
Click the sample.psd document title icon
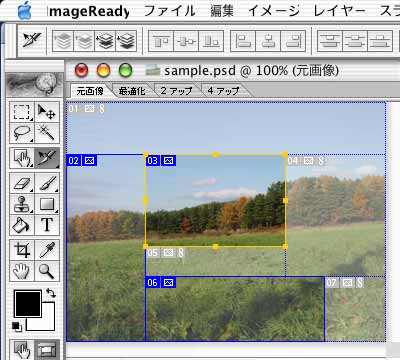click(153, 70)
